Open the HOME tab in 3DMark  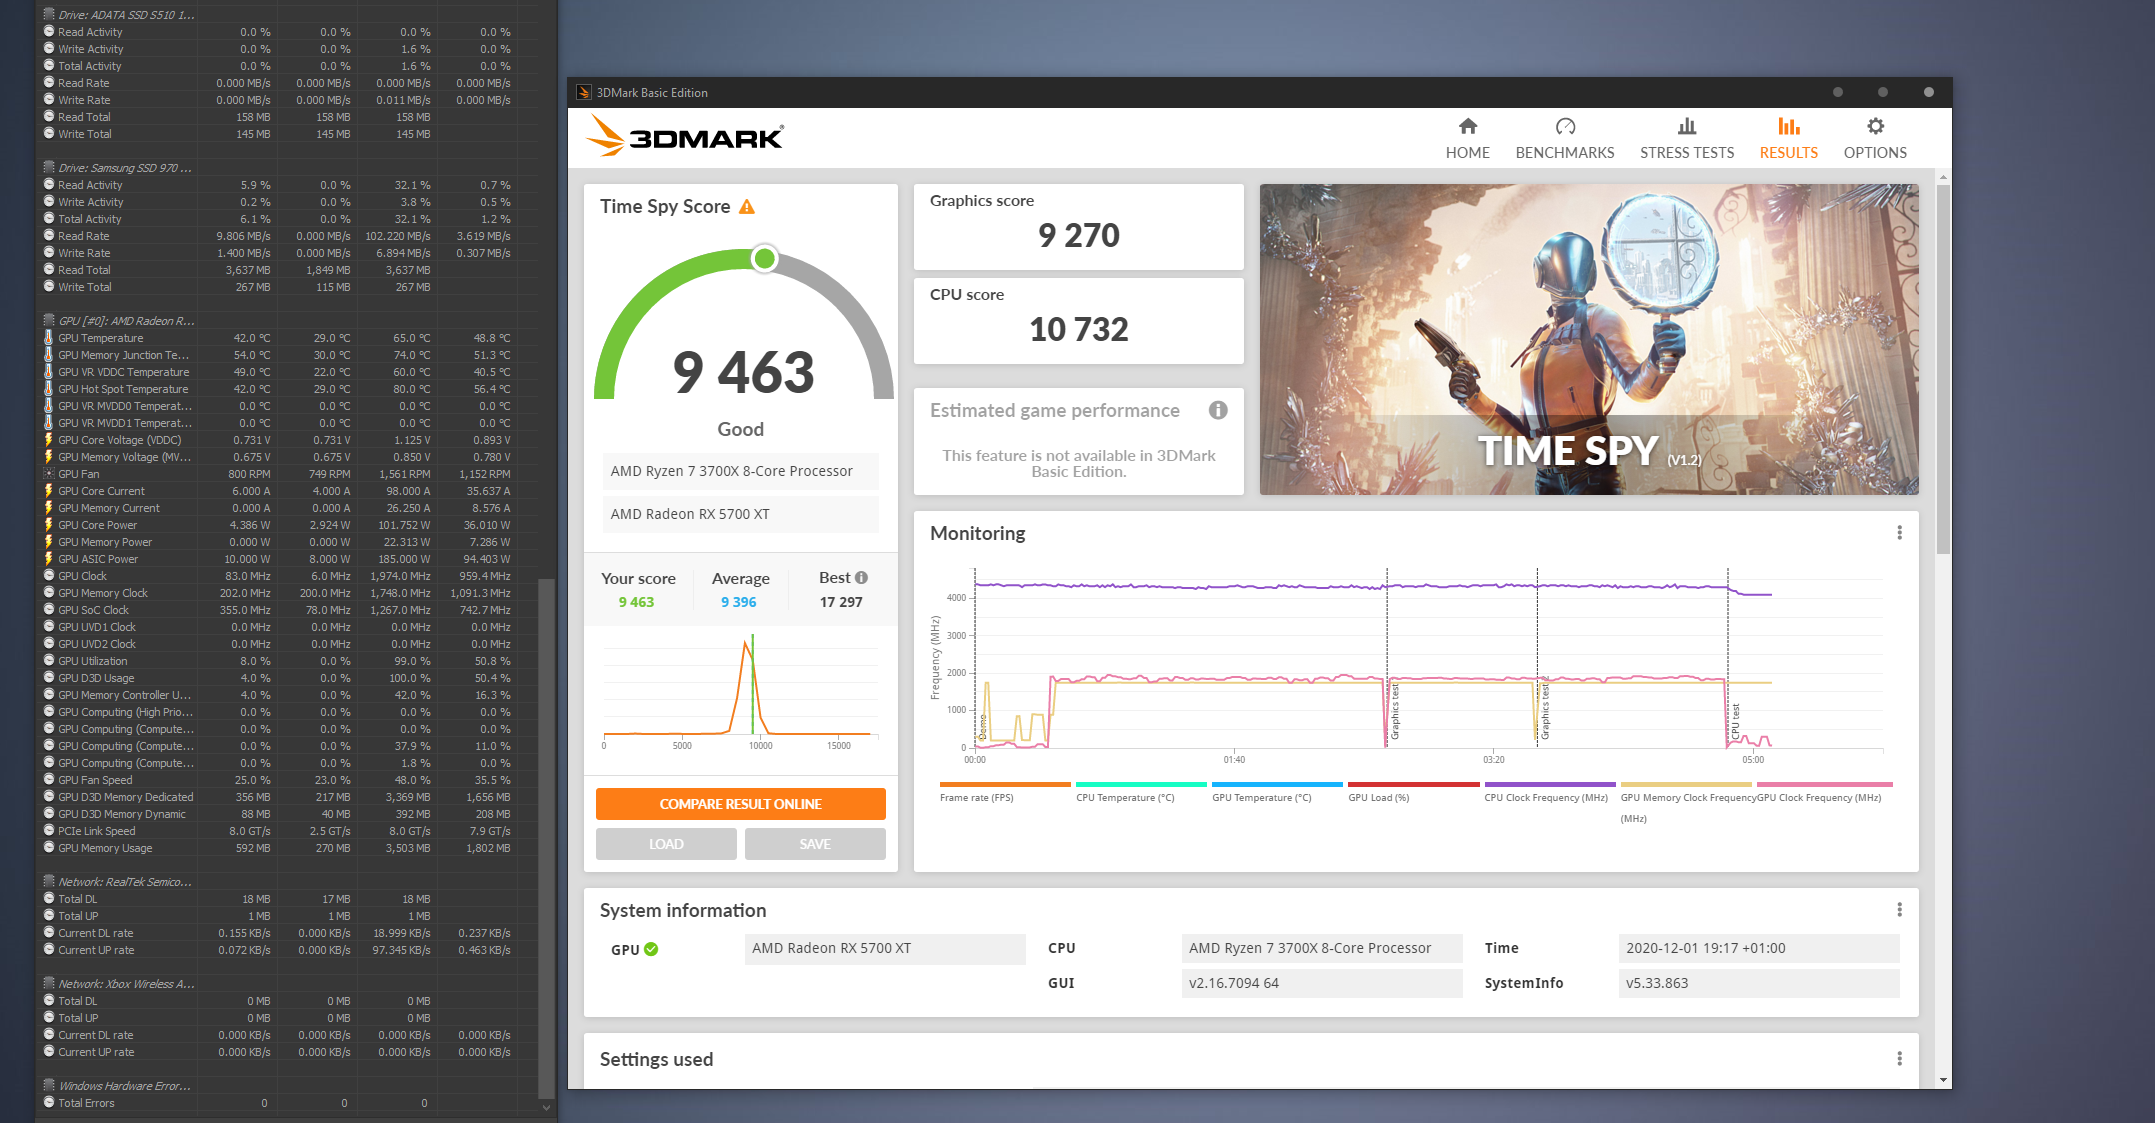[1467, 138]
